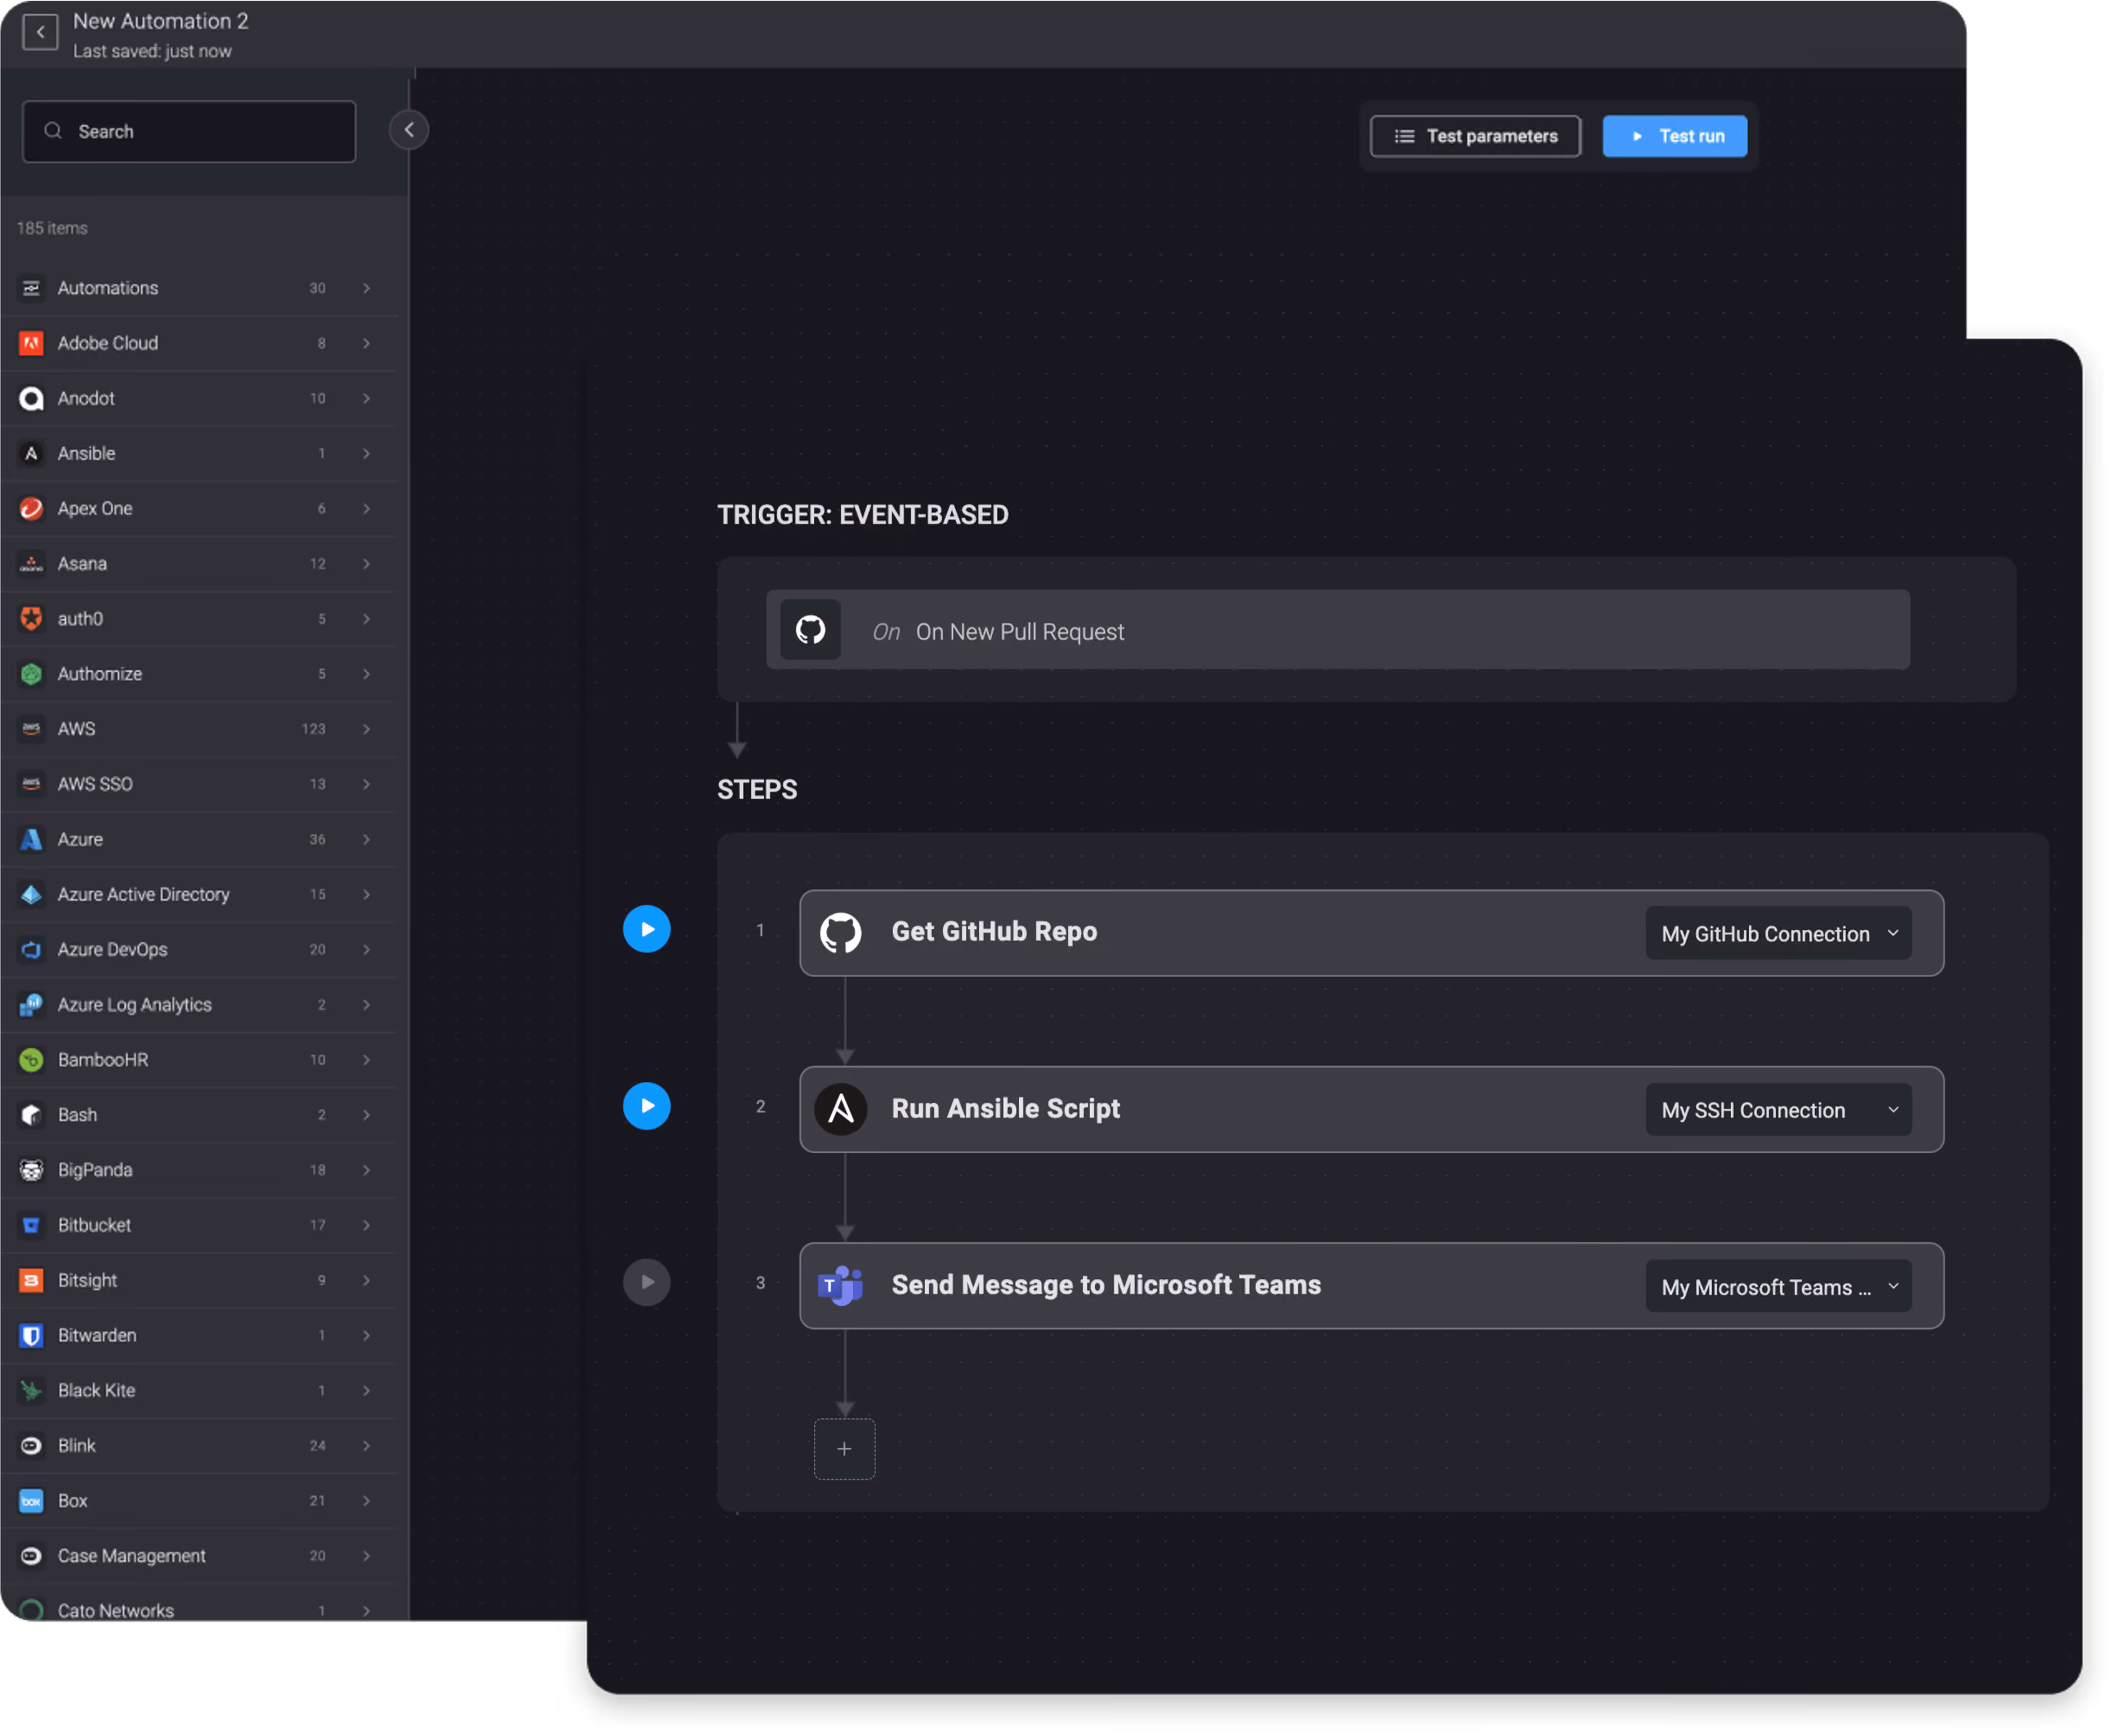Open the My GitHub Connection dropdown

click(x=1779, y=934)
